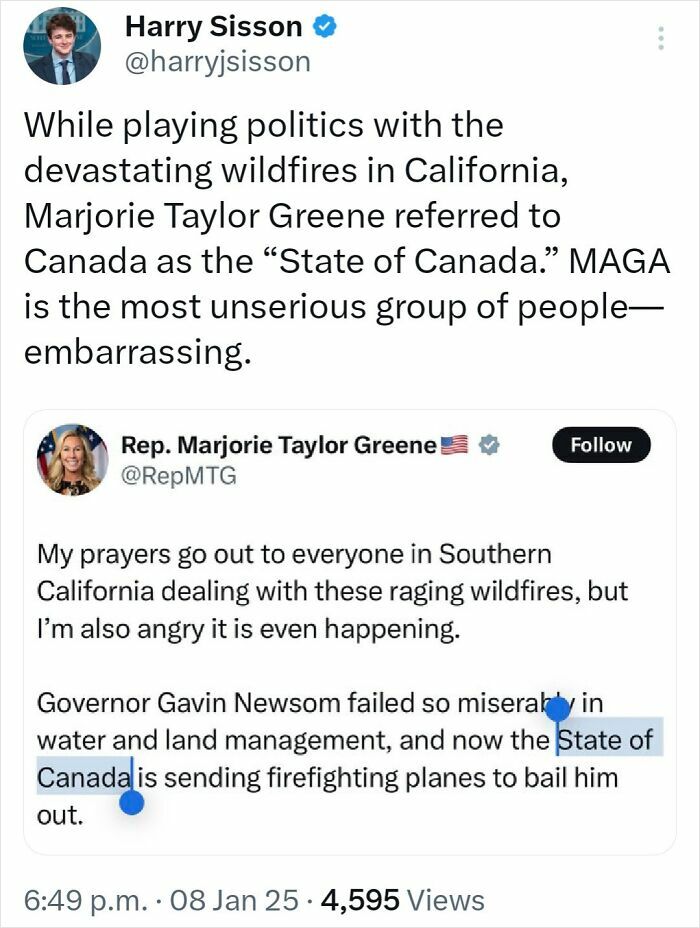This screenshot has width=700, height=928.
Task: Click the gray verified badge on quoted tweet
Action: (x=488, y=445)
